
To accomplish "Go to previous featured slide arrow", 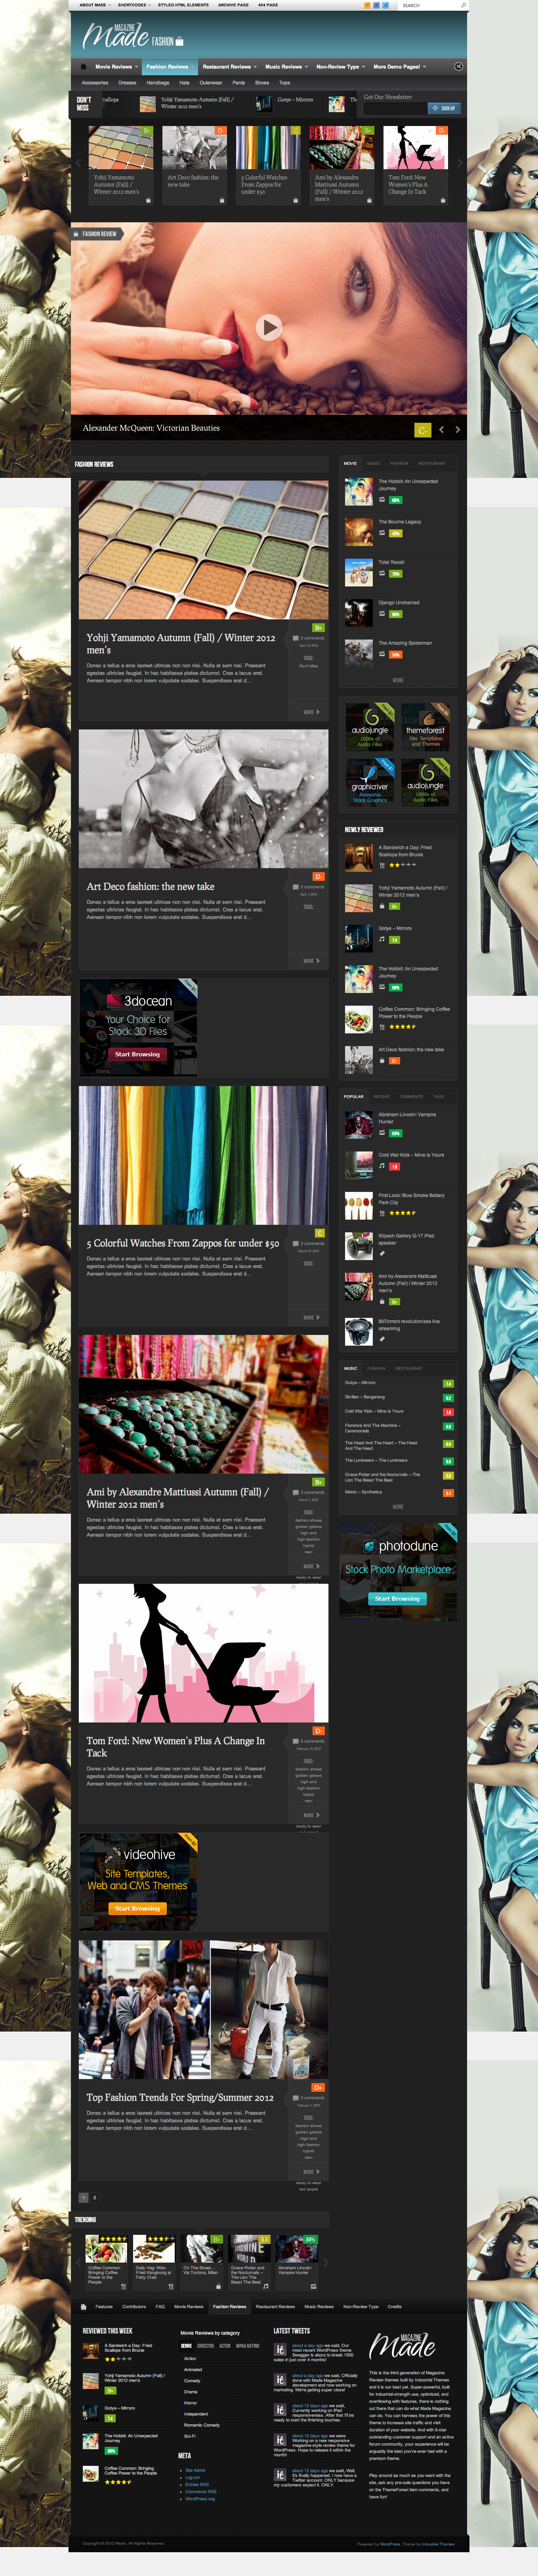I will click(x=441, y=430).
